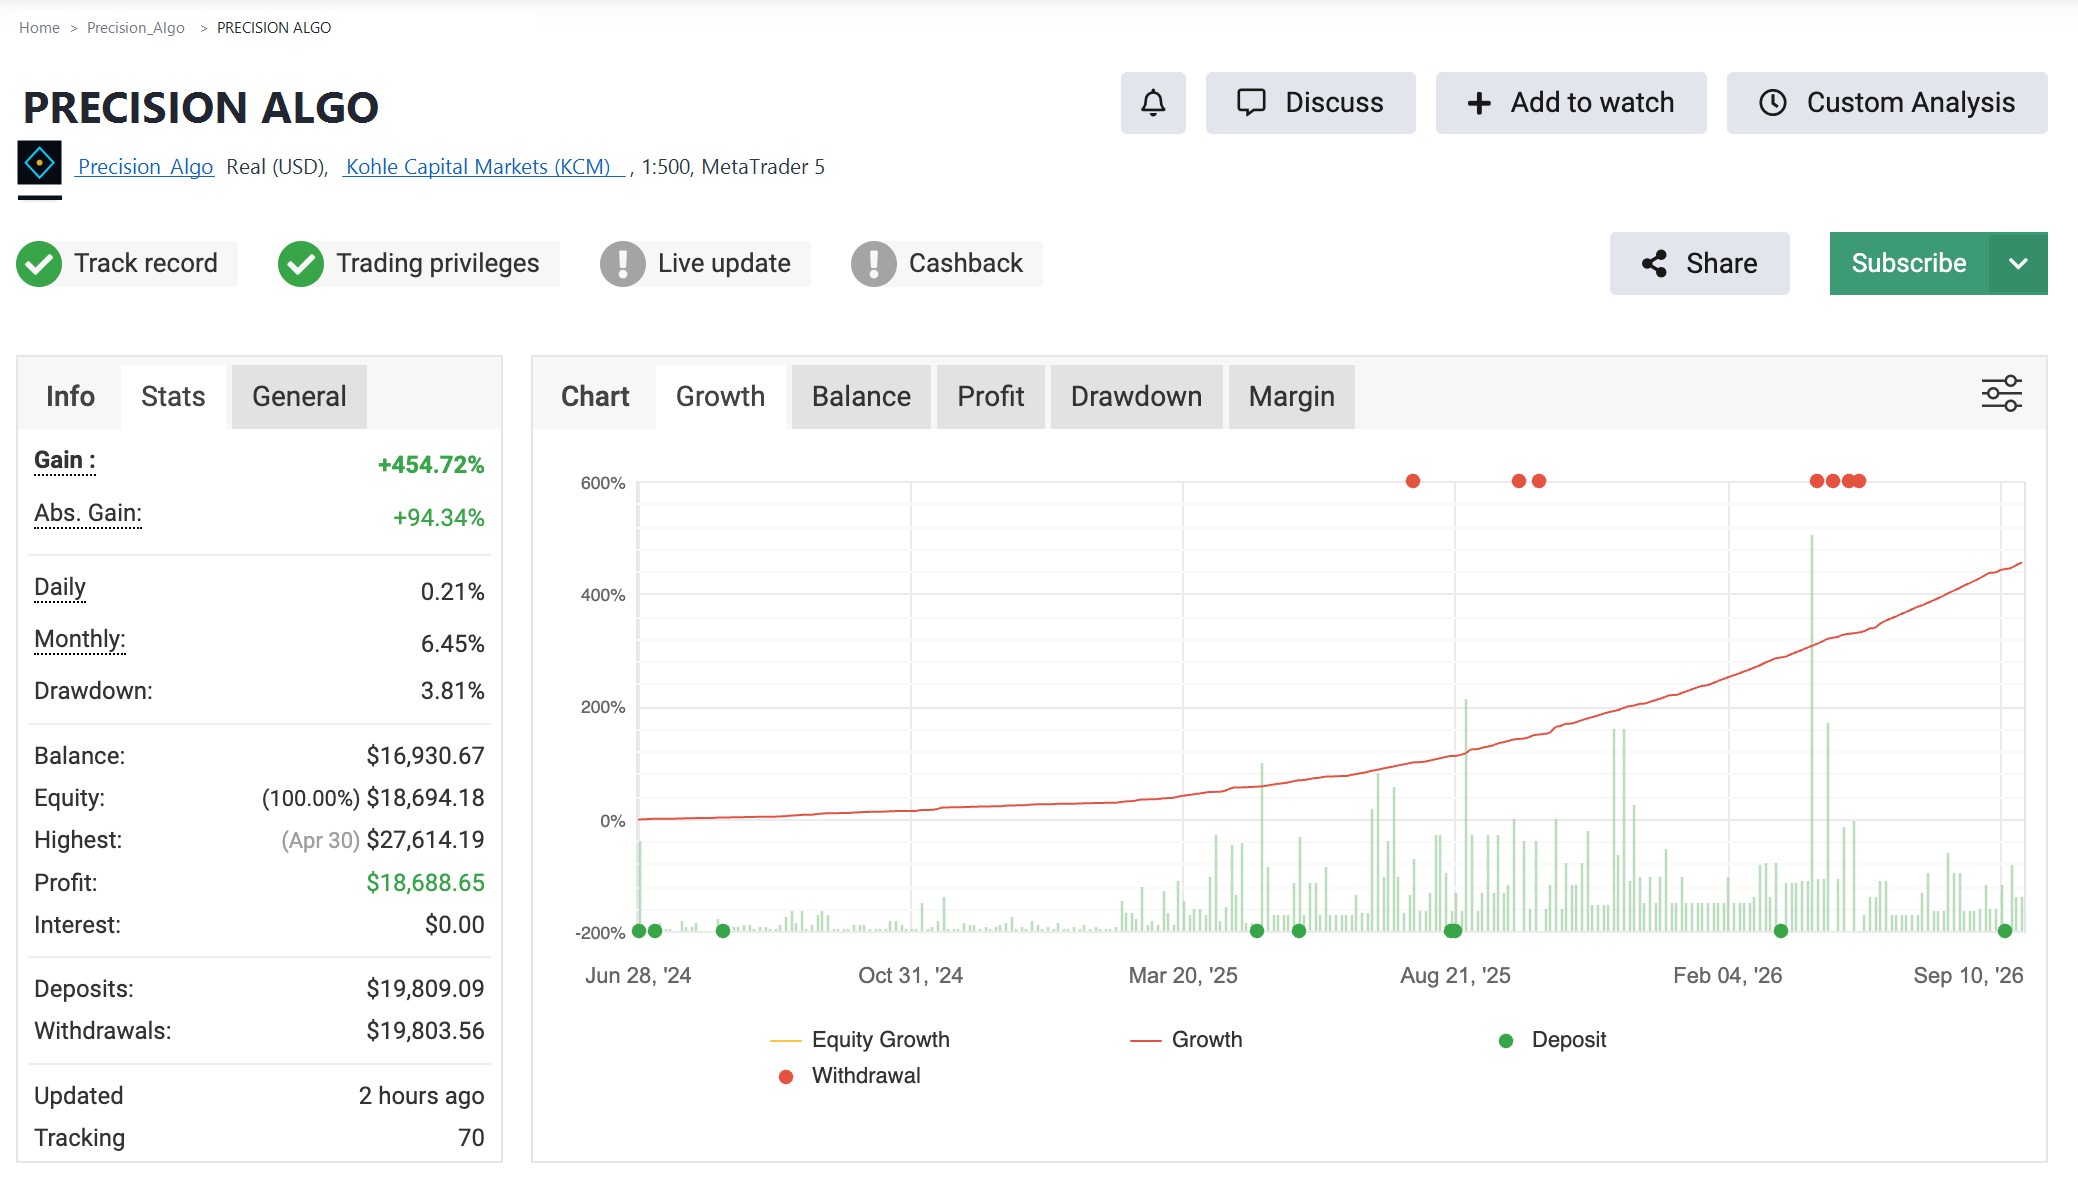Click the Trading privileges green checkmark icon
2078x1184 pixels.
pyautogui.click(x=301, y=264)
